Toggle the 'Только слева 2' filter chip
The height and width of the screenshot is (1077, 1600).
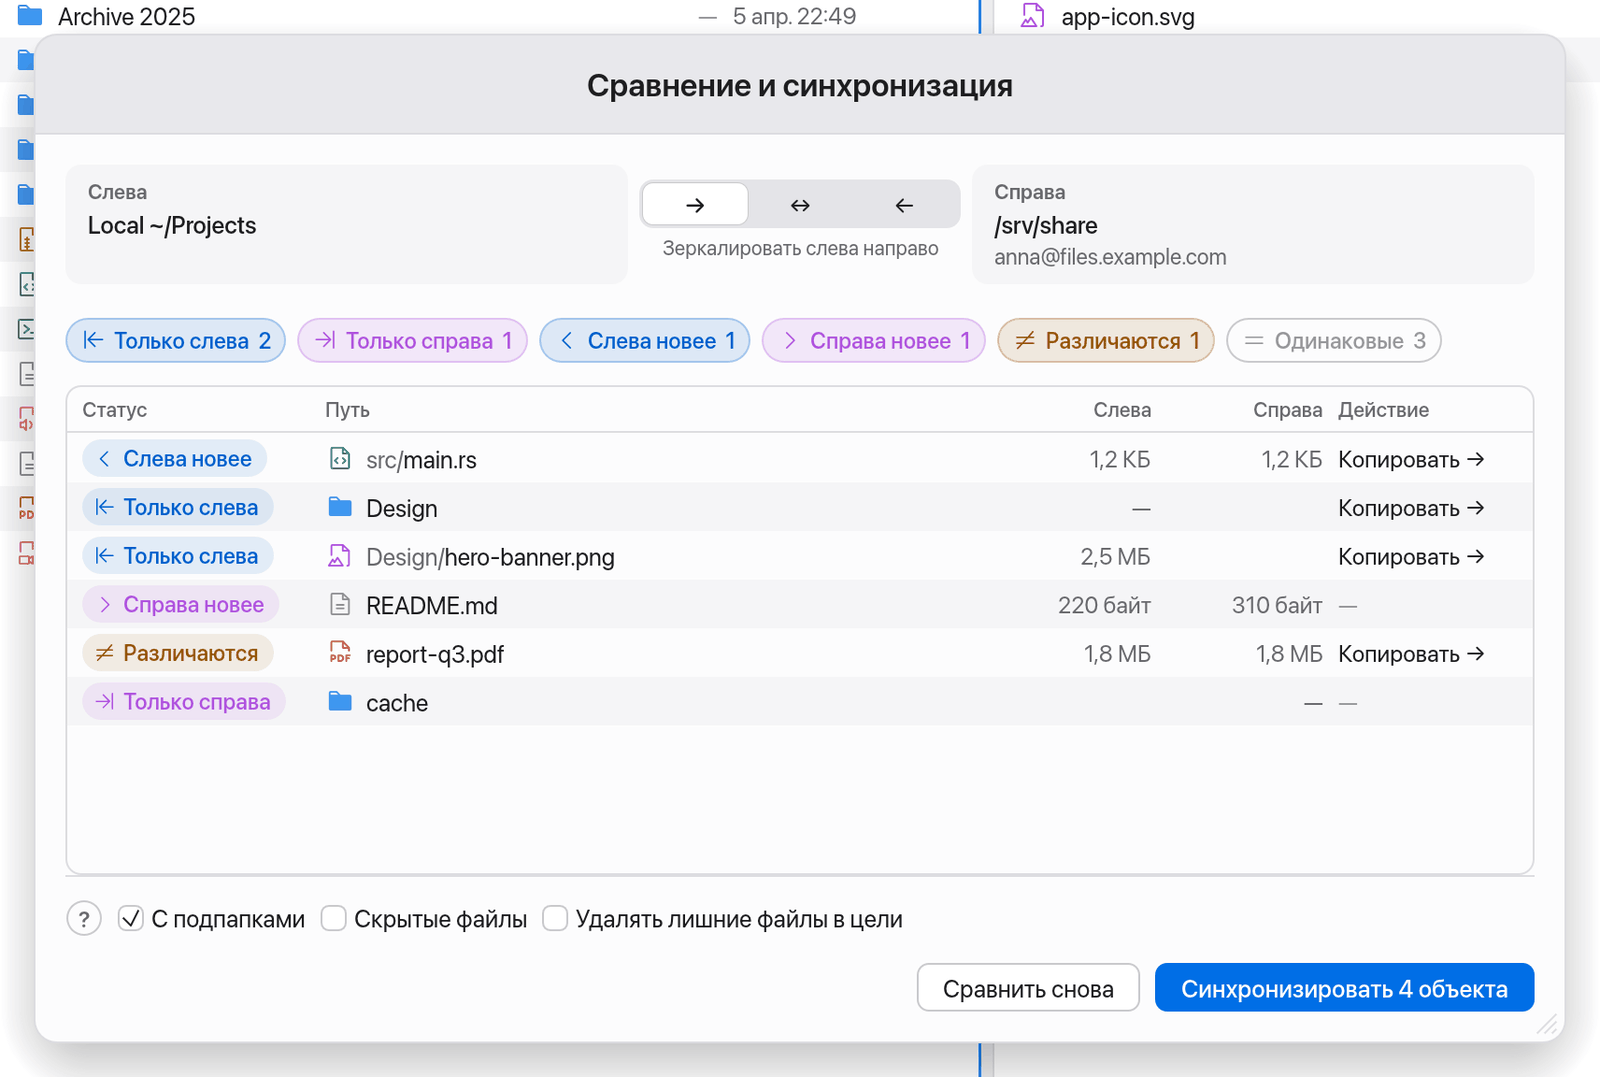[x=176, y=341]
